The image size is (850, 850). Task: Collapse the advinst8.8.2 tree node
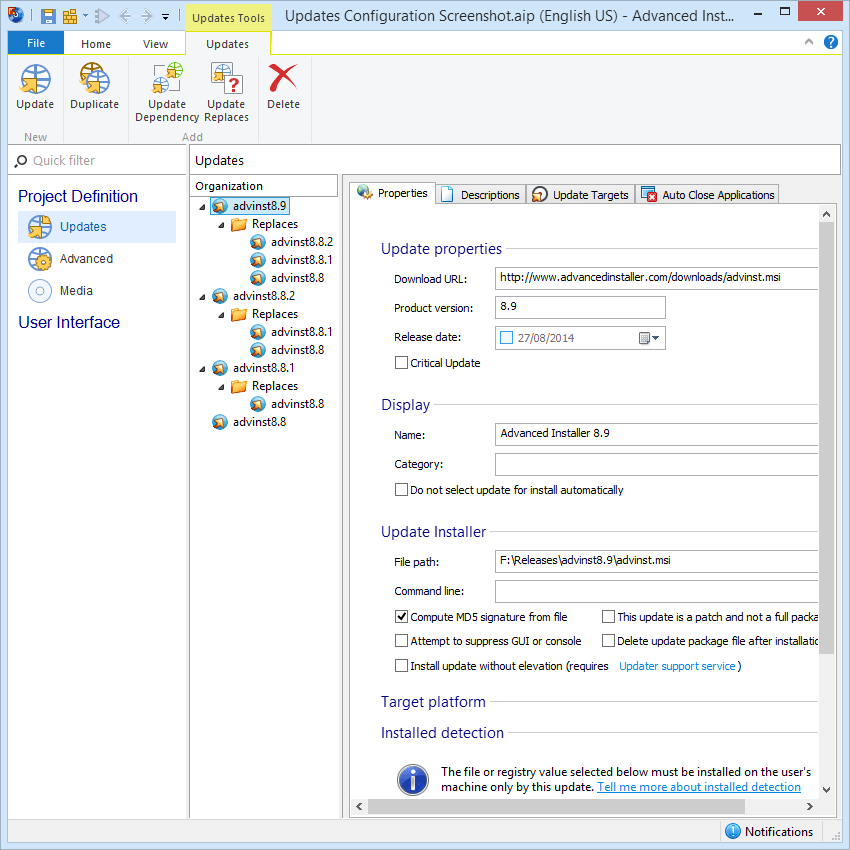click(x=202, y=297)
